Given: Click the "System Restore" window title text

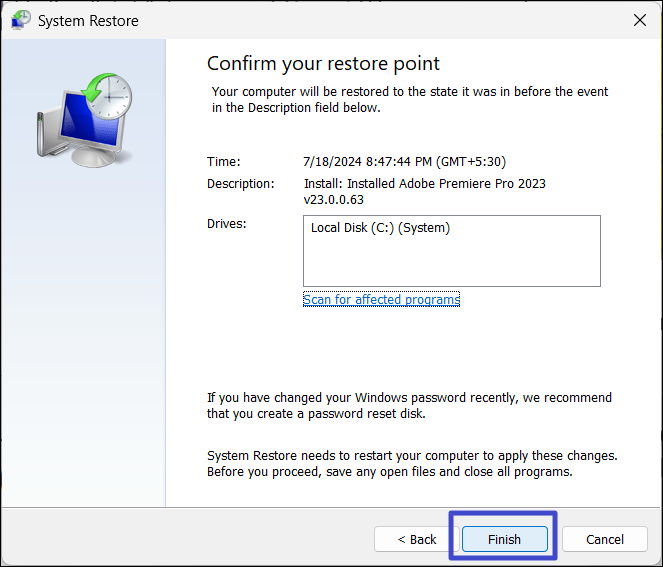Looking at the screenshot, I should [x=88, y=20].
